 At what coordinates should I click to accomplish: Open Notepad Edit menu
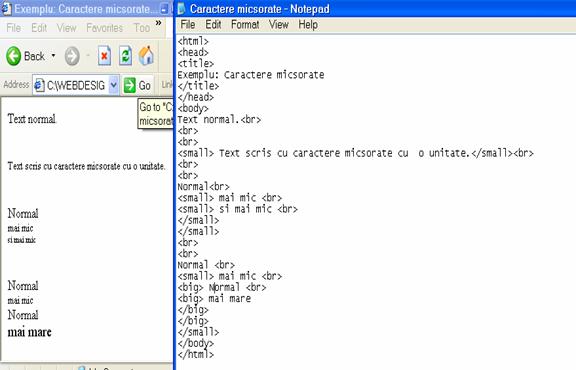[x=213, y=25]
